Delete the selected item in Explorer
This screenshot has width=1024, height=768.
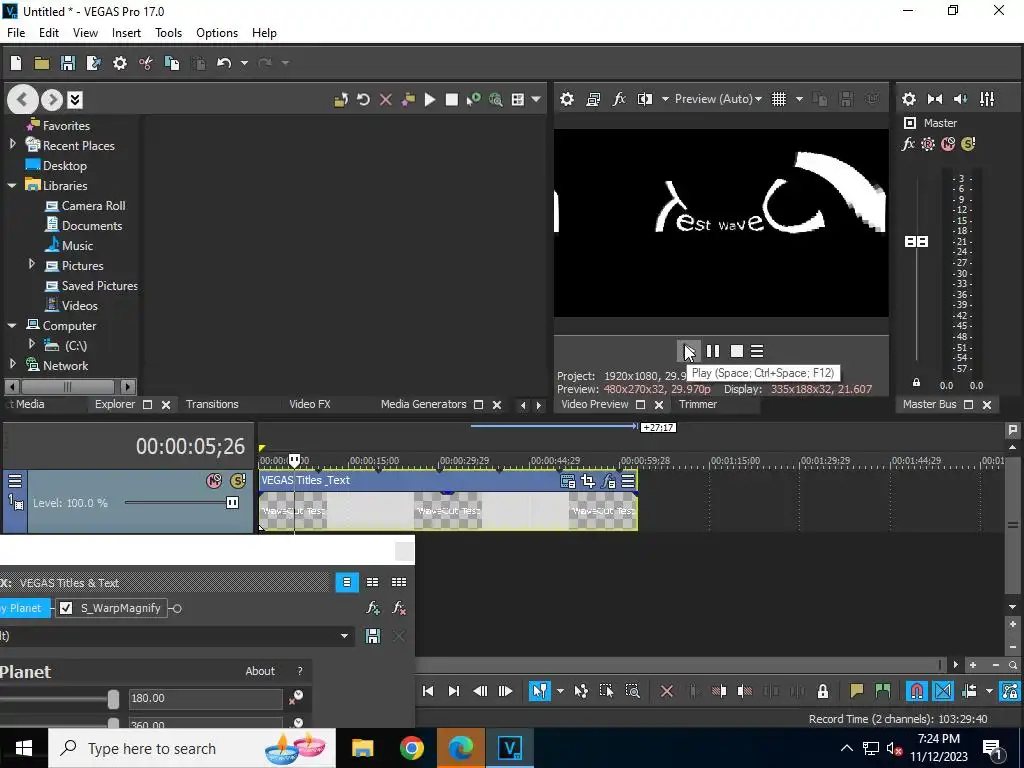pyautogui.click(x=385, y=99)
